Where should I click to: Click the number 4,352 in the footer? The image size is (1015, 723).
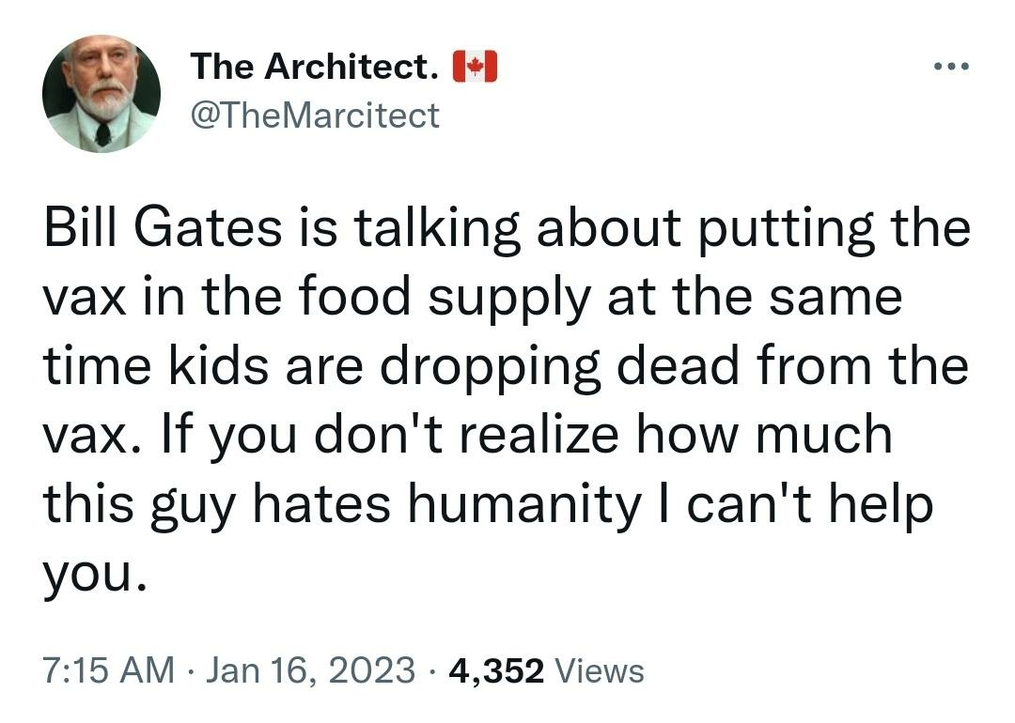[496, 670]
